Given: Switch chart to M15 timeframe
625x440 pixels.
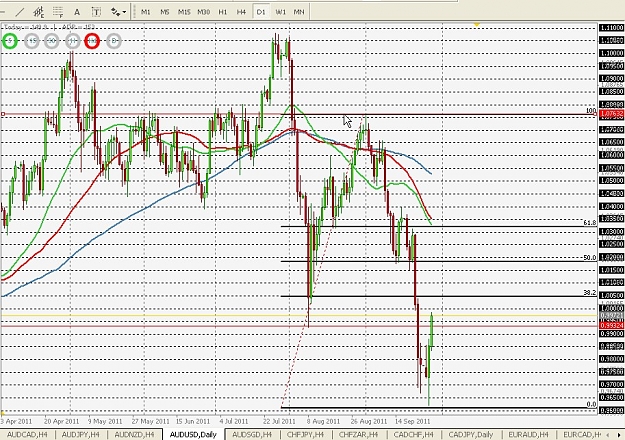Looking at the screenshot, I should coord(184,12).
